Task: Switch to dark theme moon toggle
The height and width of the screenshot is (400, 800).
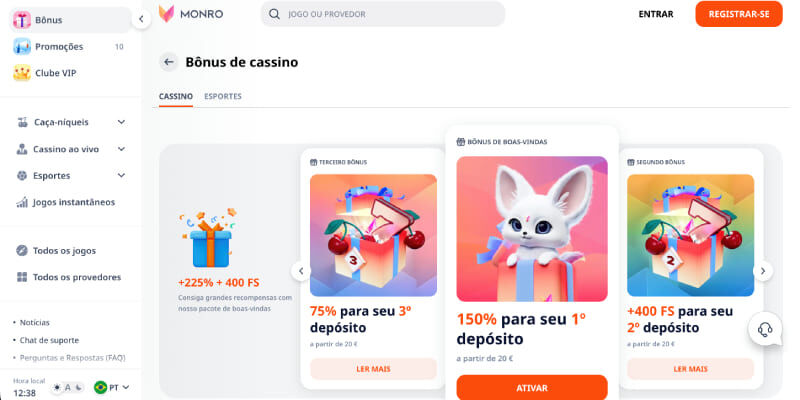Action: 78,387
